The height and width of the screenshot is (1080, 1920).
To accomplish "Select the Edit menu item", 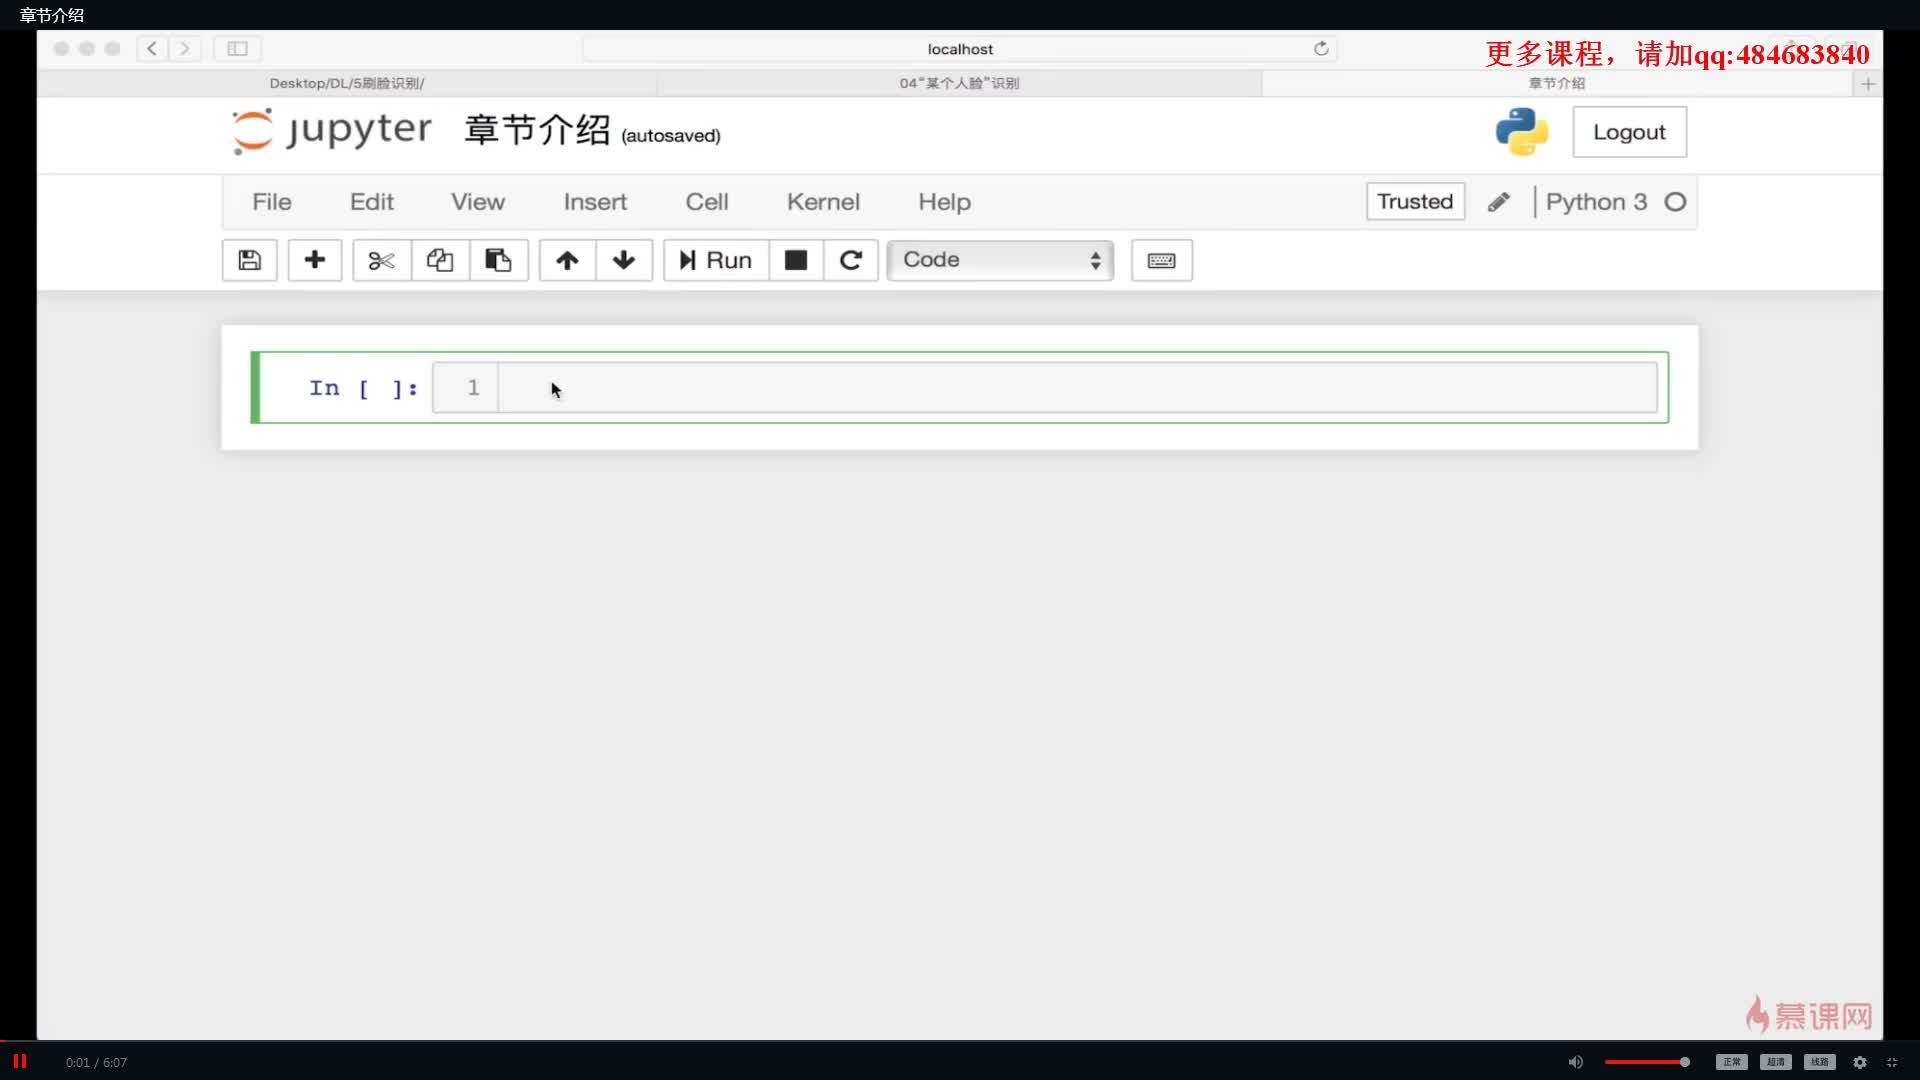I will pyautogui.click(x=371, y=202).
